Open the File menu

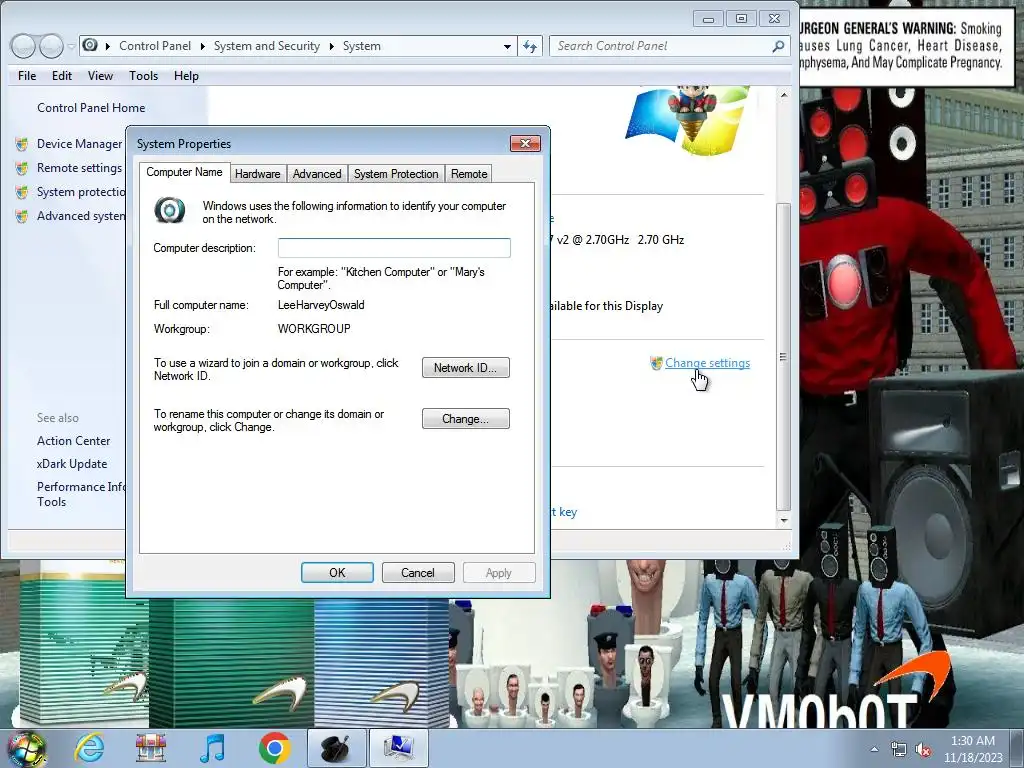(27, 76)
